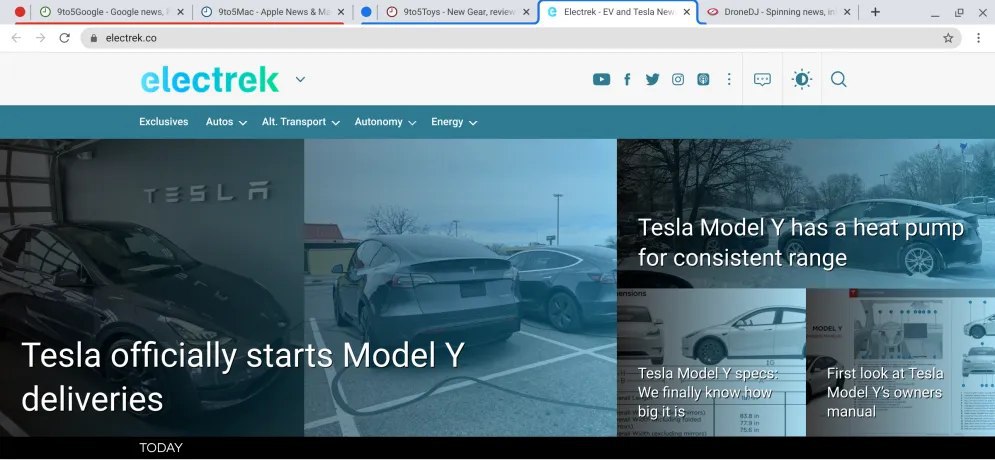This screenshot has width=995, height=460.
Task: Bookmark this page with the star
Action: point(948,38)
